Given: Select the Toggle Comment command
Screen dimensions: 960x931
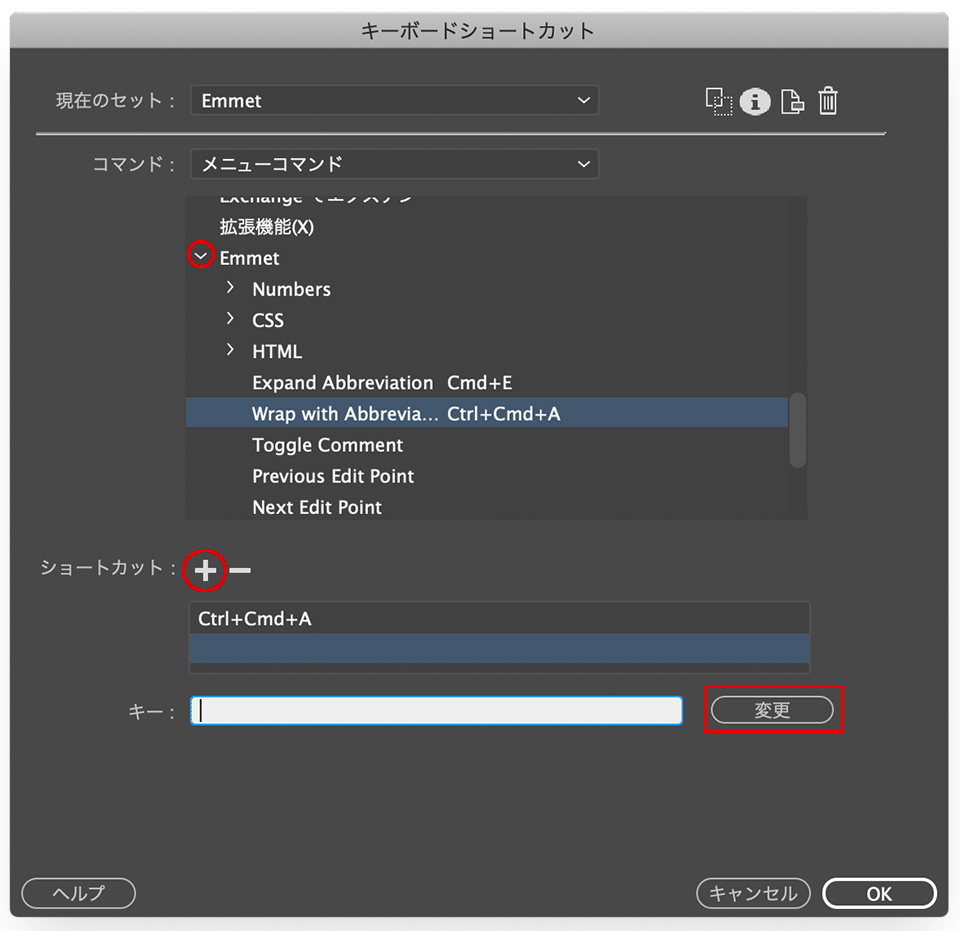Looking at the screenshot, I should click(327, 445).
